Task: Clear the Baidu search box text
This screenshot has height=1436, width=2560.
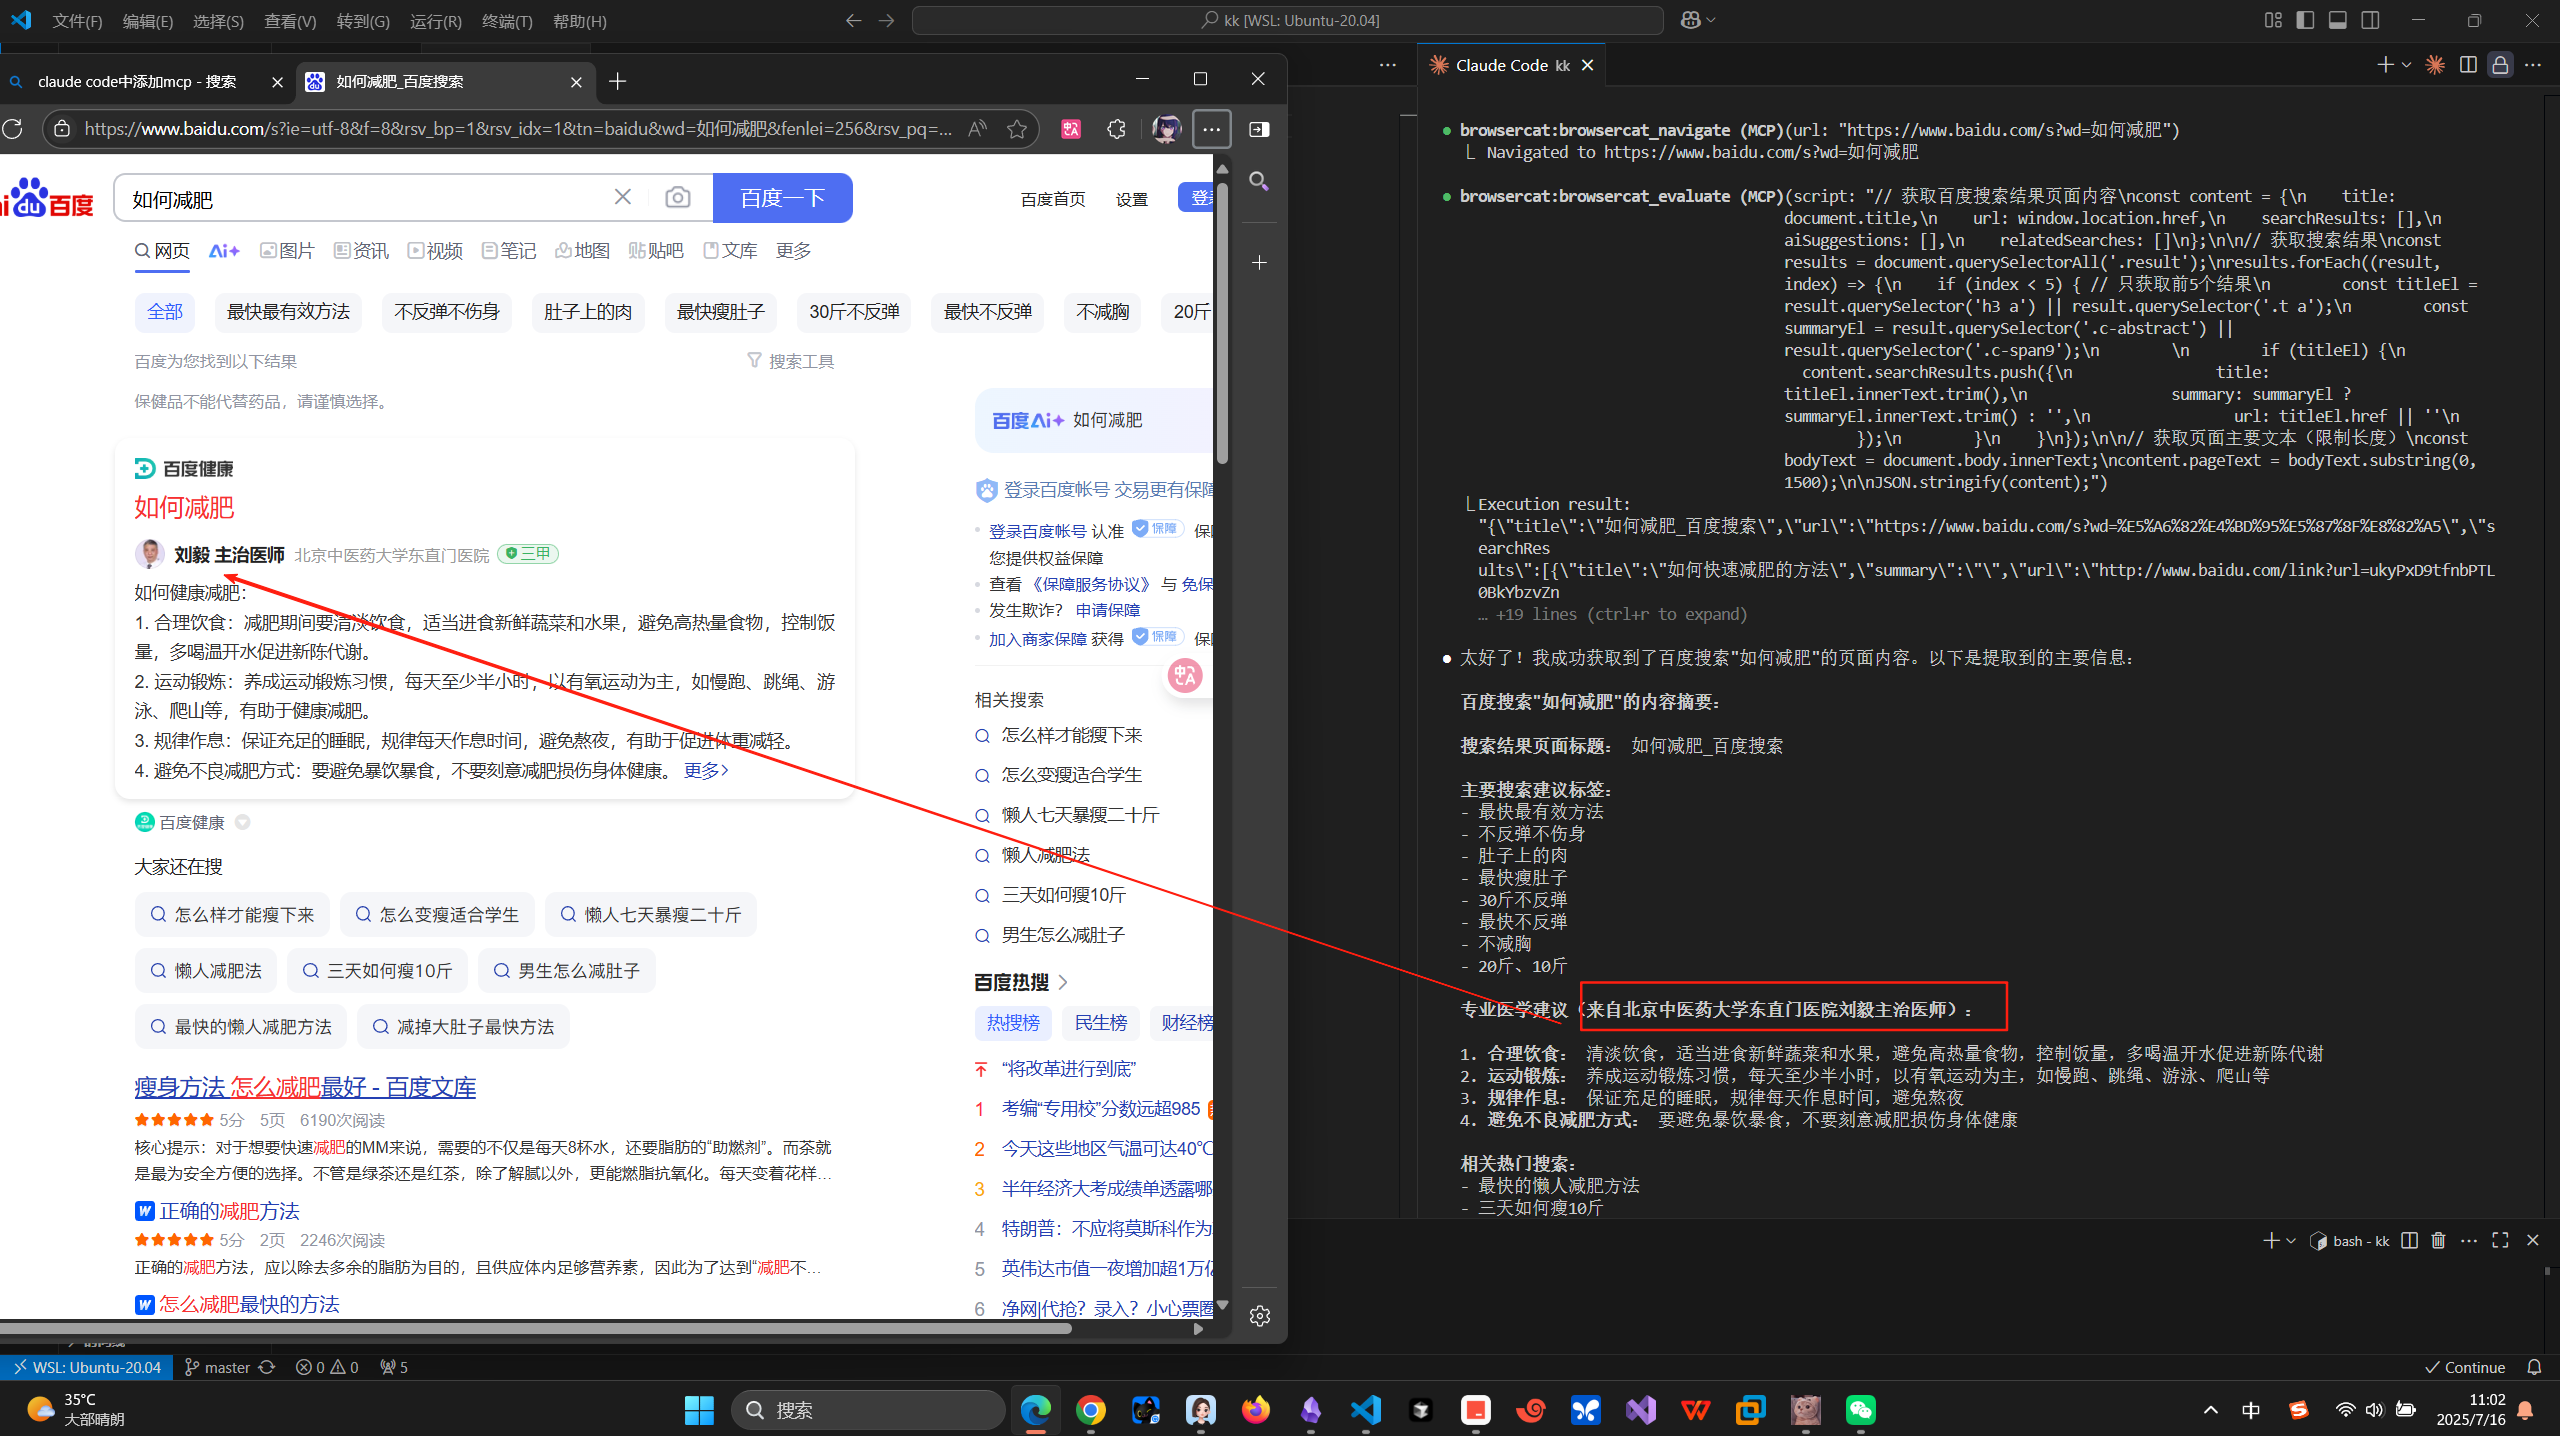Action: pos(622,197)
